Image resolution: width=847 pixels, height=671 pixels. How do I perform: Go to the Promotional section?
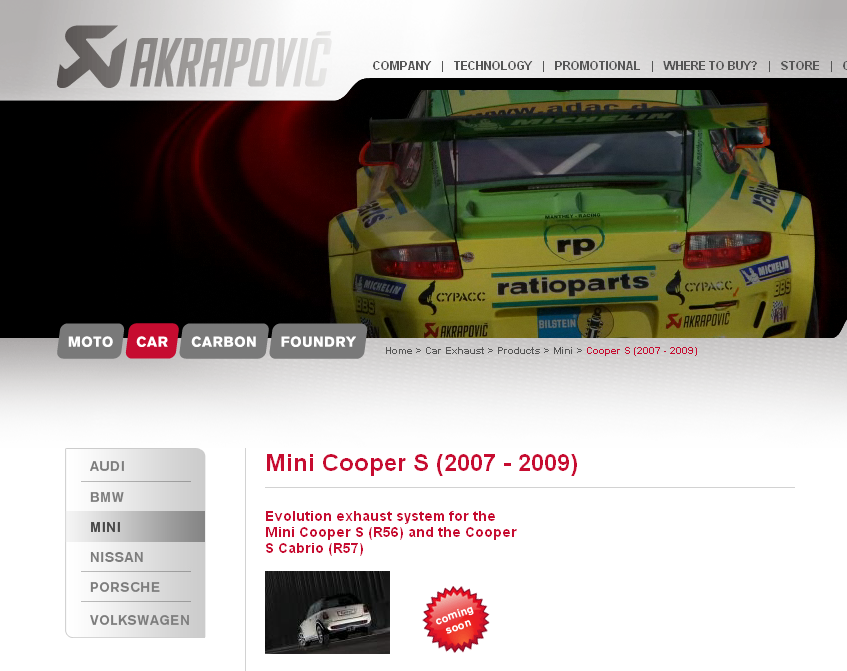pos(597,66)
